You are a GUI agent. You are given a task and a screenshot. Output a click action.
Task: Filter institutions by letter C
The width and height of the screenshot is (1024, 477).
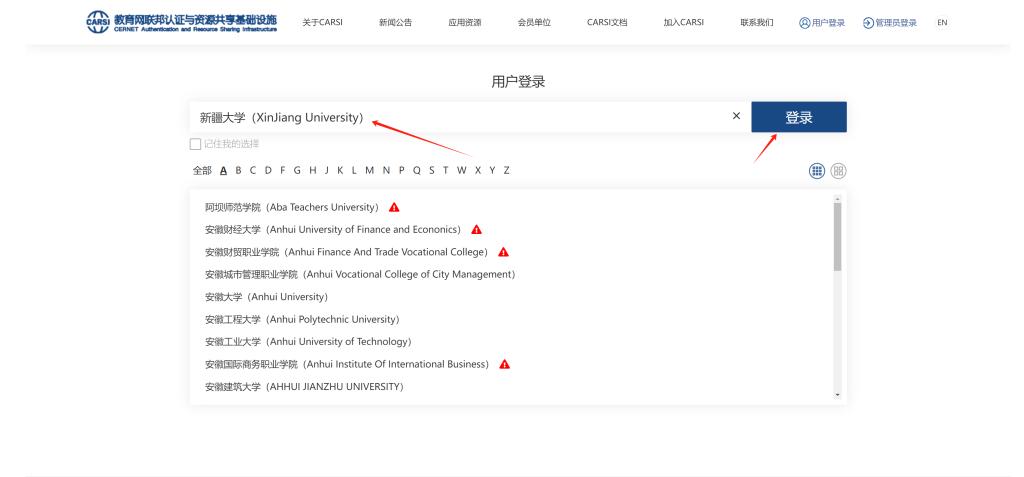(x=253, y=171)
